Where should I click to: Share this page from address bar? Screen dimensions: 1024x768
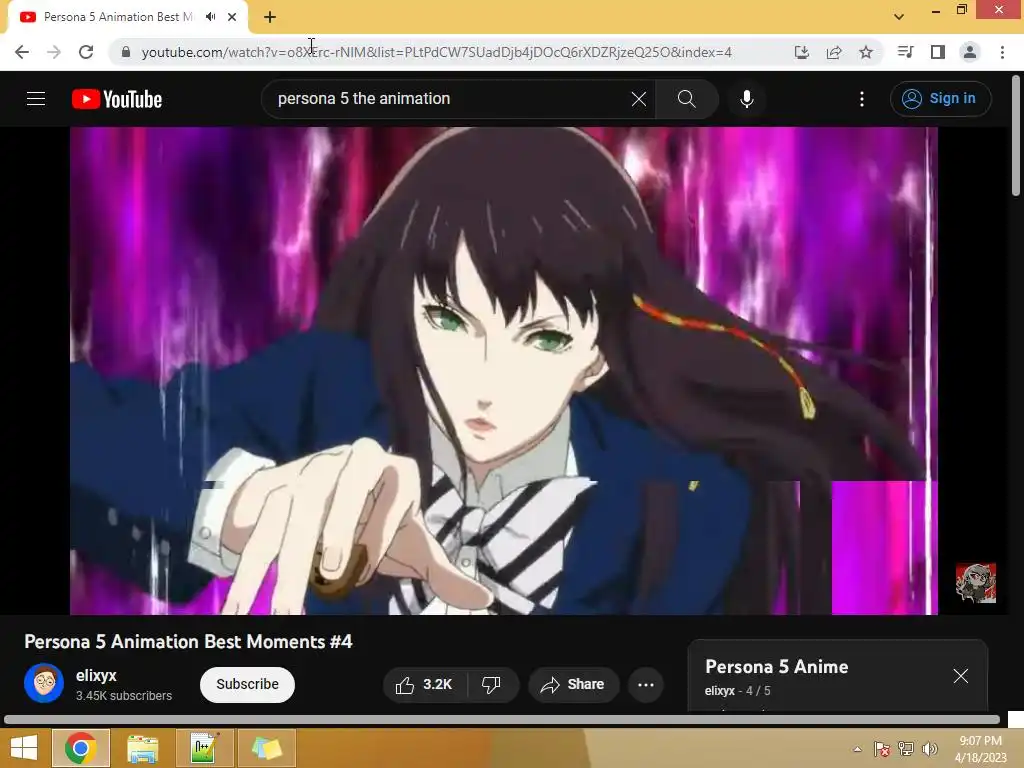834,52
